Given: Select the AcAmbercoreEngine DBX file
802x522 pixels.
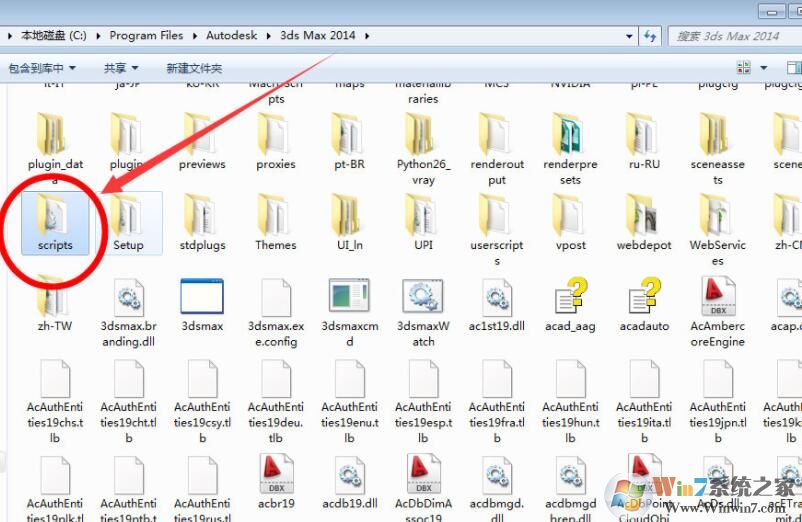Looking at the screenshot, I should (x=718, y=312).
